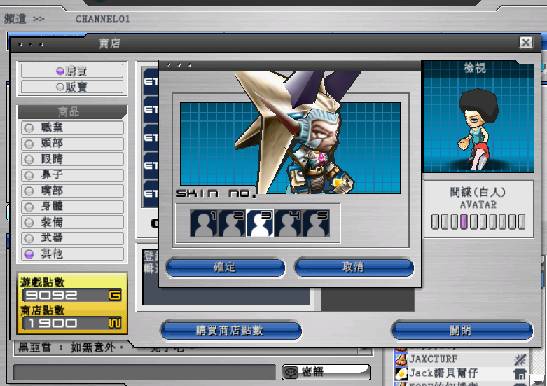Screen dimensions: 547x386
Task: Click the 確定 confirm button
Action: tap(225, 268)
